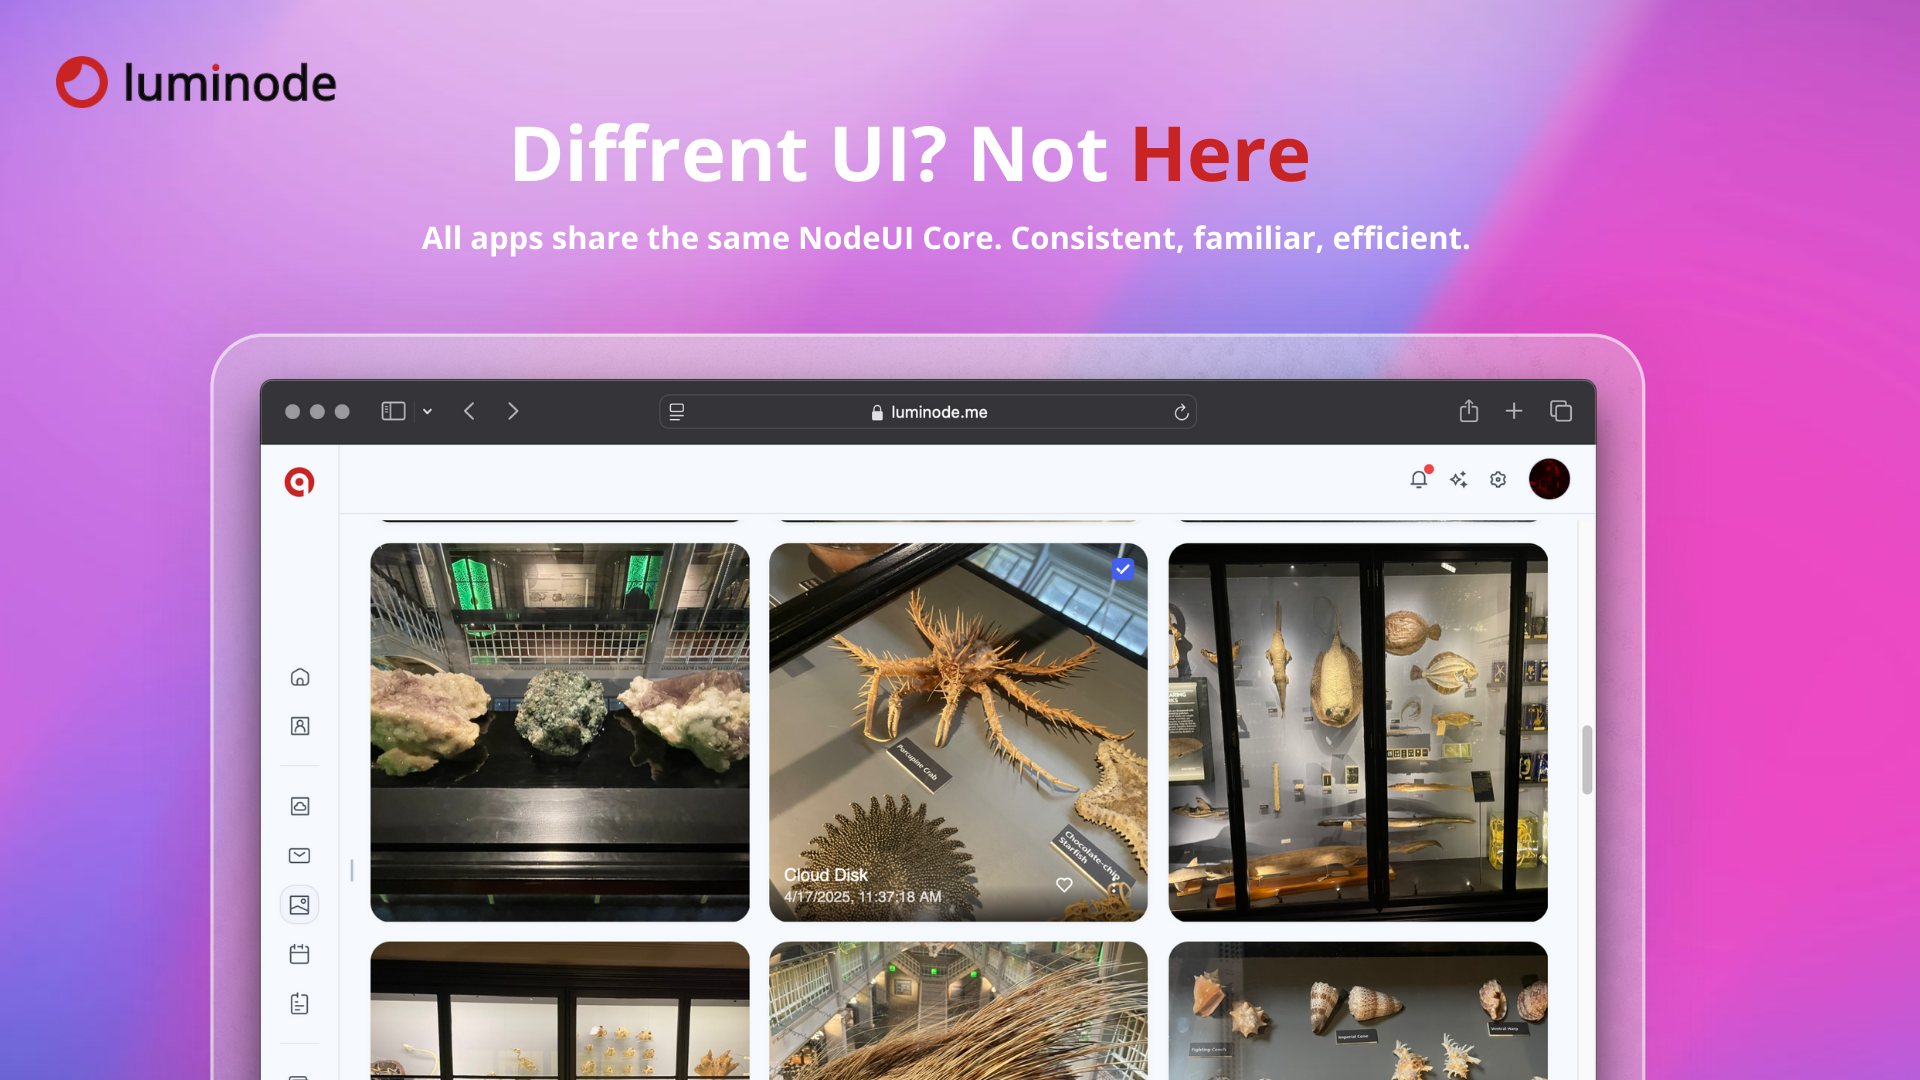1920x1080 pixels.
Task: Open the Home page from sidebar
Action: click(300, 678)
